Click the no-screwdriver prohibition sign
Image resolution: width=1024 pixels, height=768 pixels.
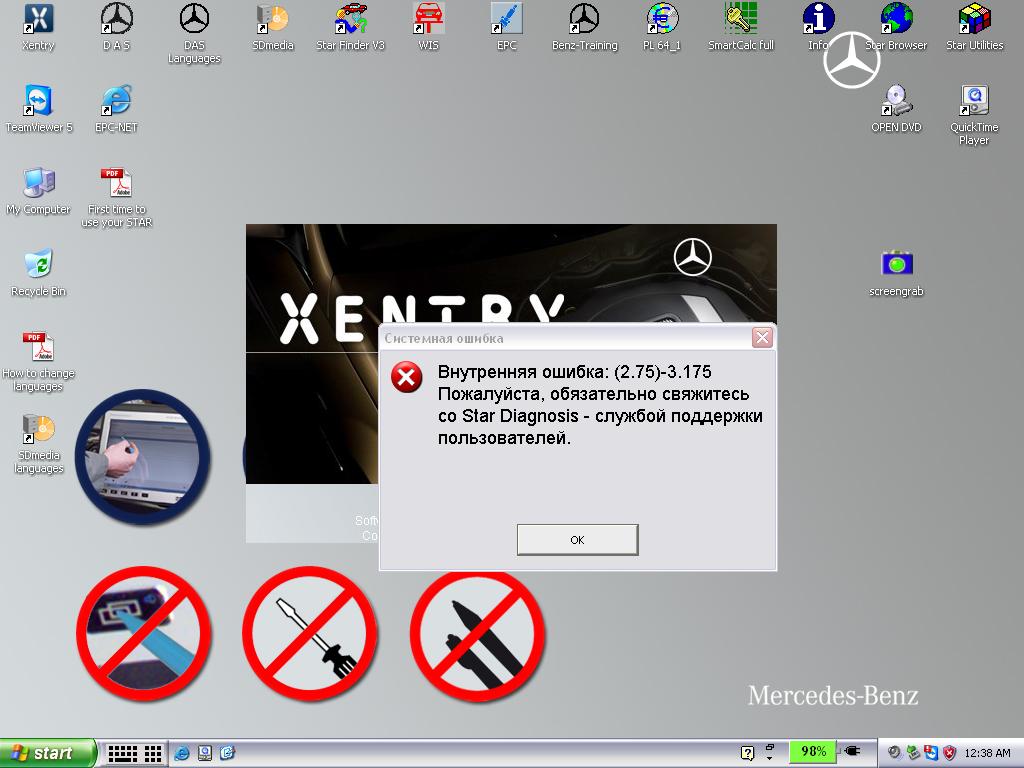click(310, 633)
